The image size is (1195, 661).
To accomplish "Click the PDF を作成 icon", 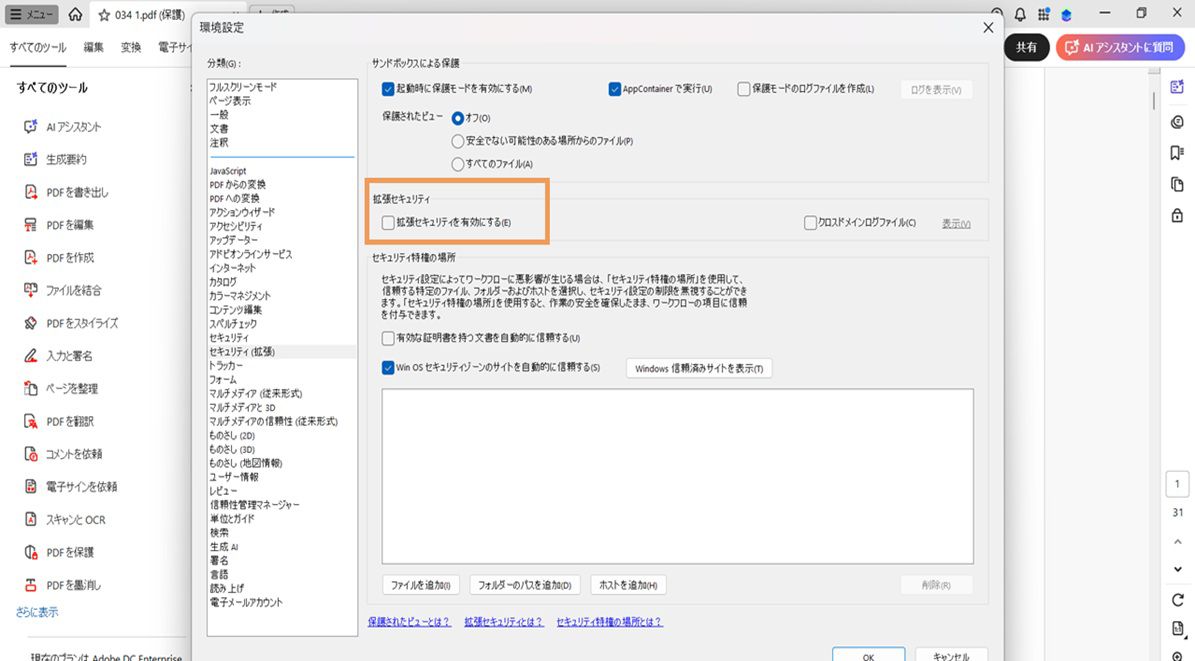I will [30, 258].
